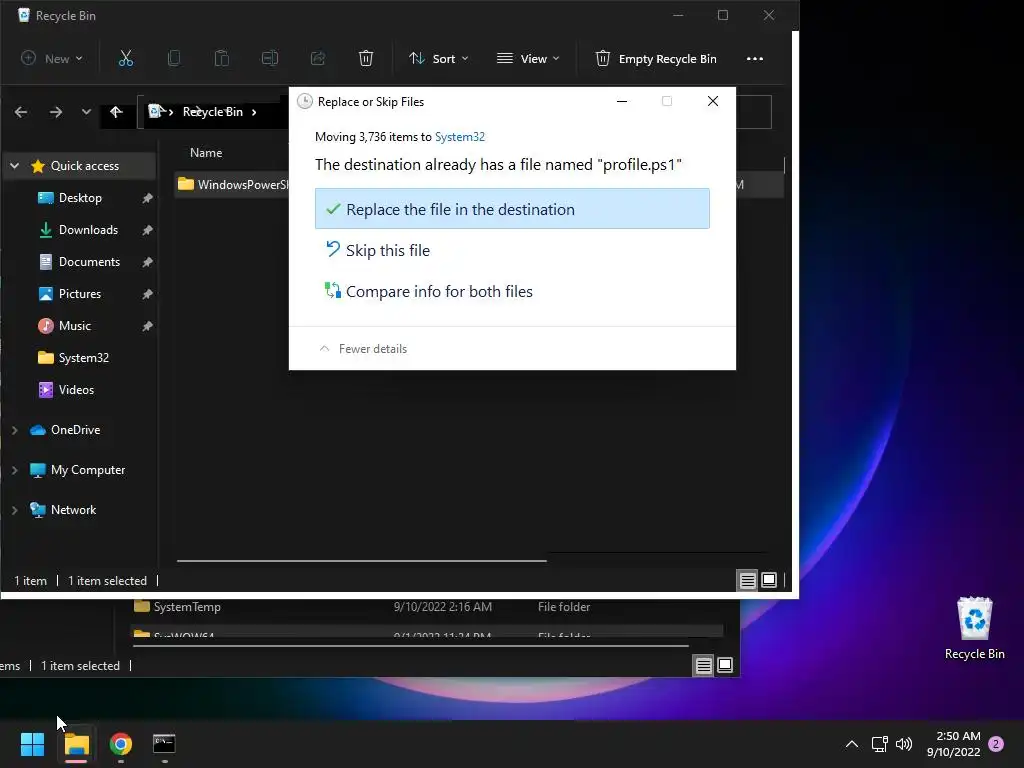
Task: Open Downloads in the sidebar
Action: click(88, 230)
